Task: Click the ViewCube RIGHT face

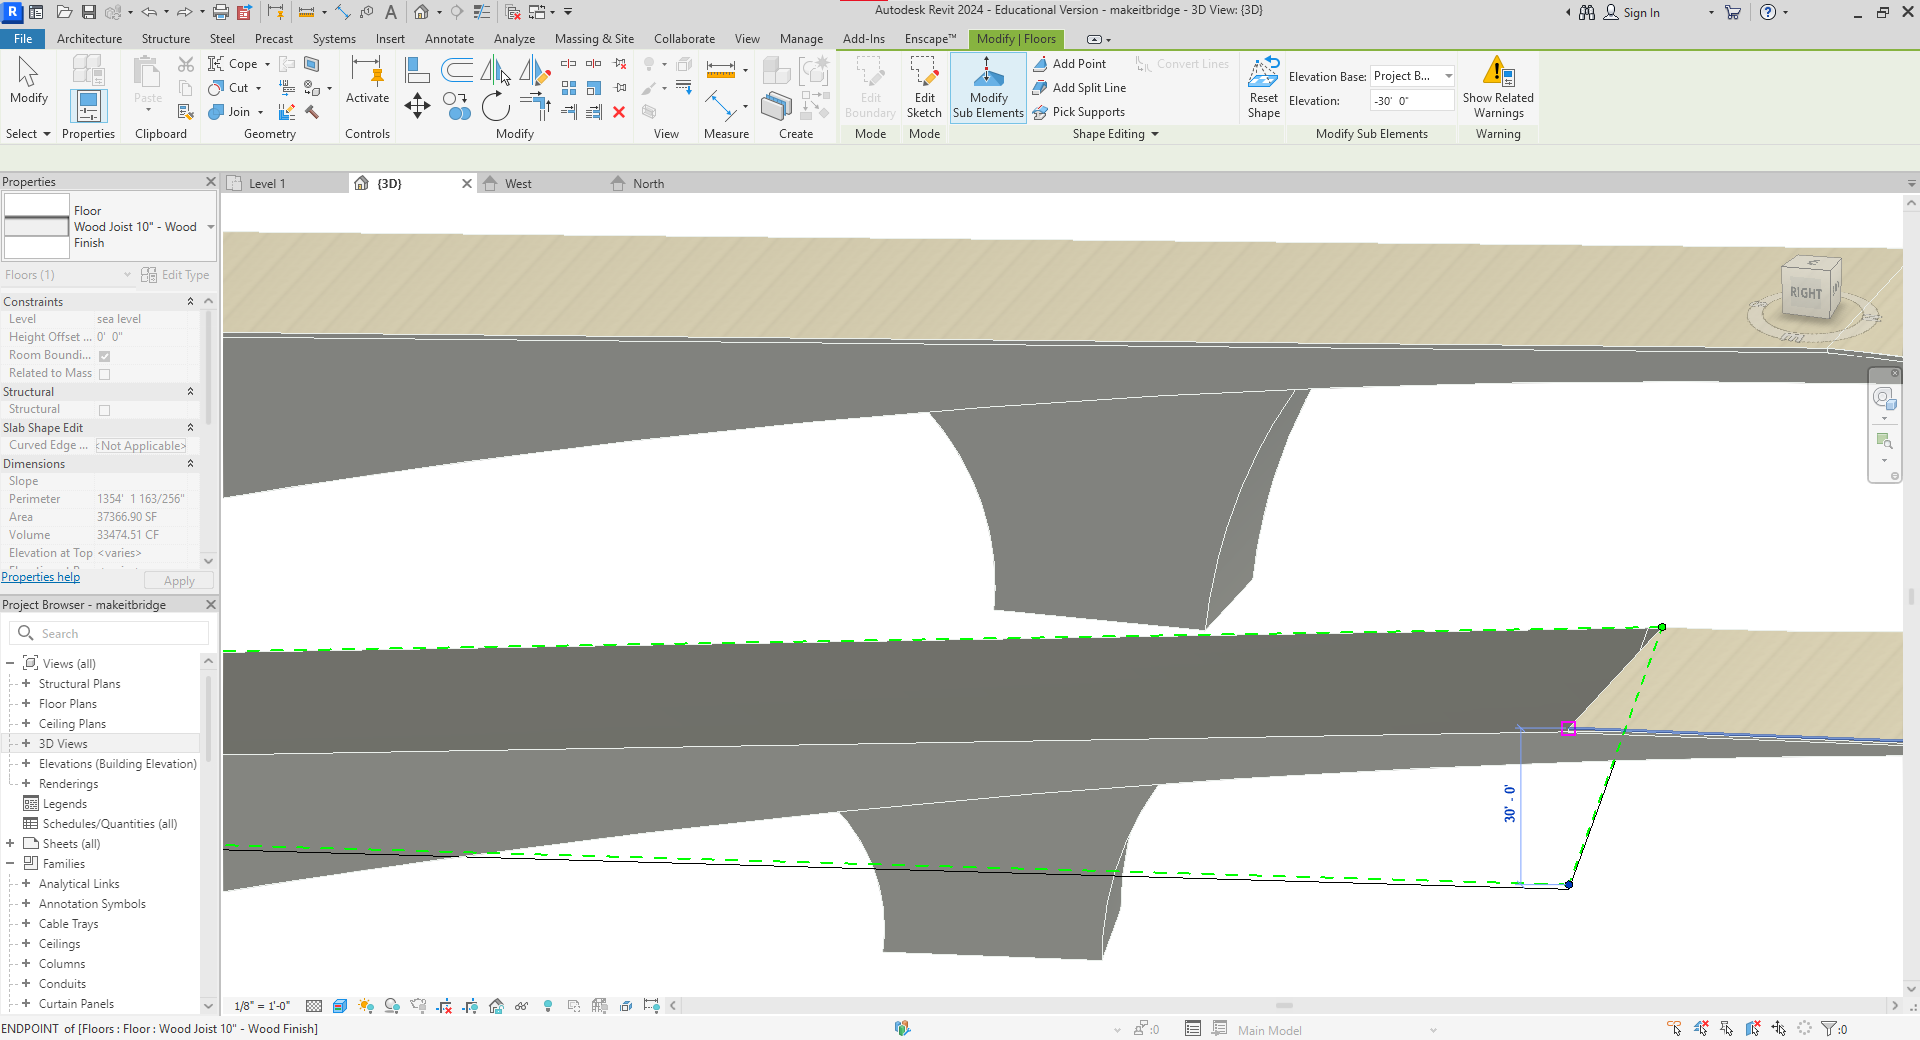Action: tap(1805, 292)
